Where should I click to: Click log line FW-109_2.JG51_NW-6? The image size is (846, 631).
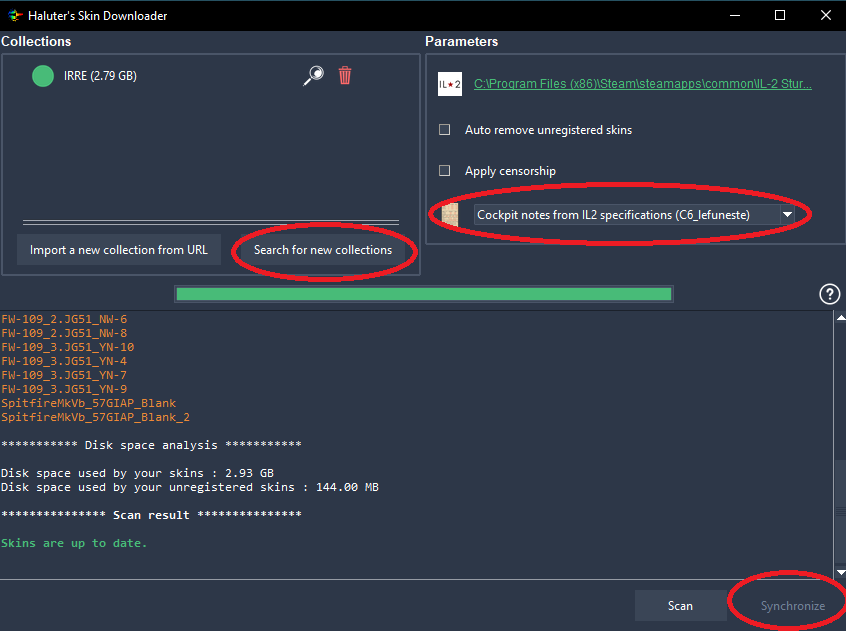[x=64, y=319]
